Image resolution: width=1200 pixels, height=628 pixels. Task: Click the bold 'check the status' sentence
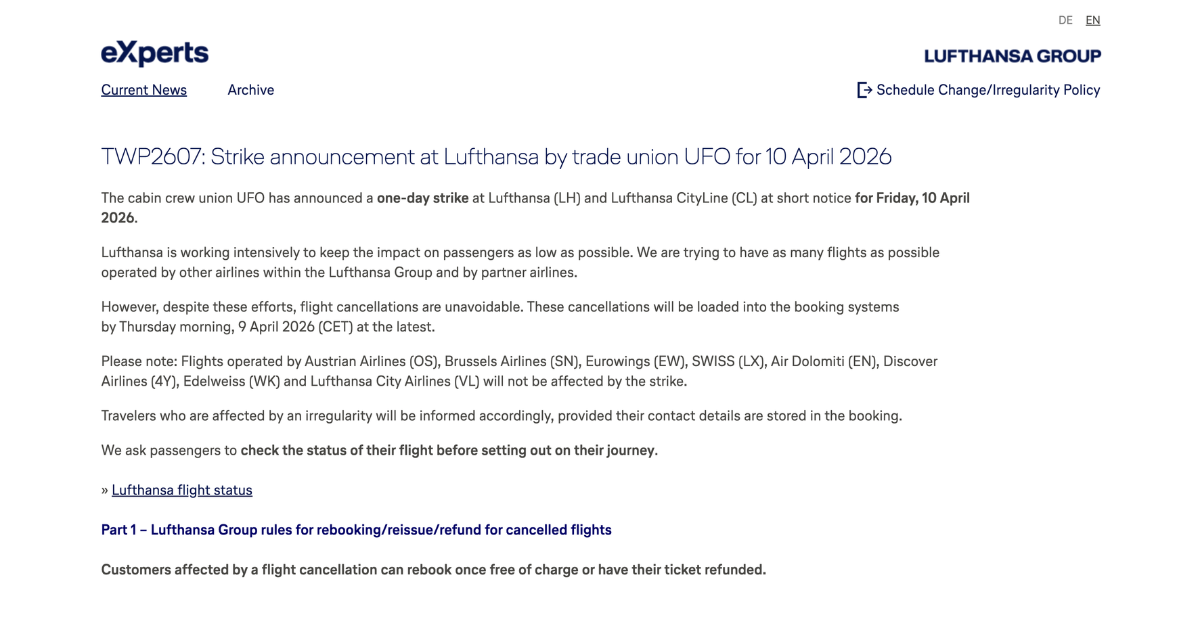(448, 450)
